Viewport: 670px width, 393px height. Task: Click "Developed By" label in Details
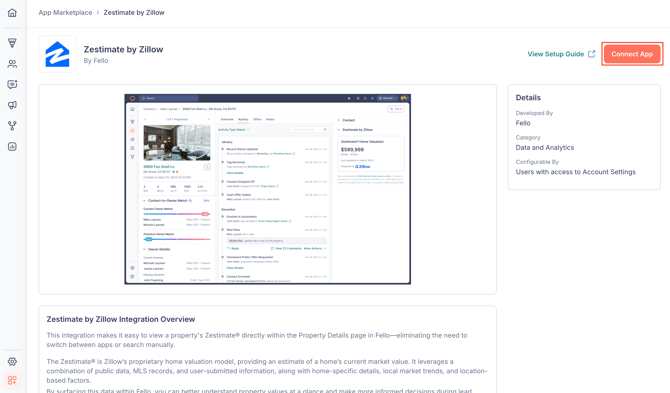(534, 113)
